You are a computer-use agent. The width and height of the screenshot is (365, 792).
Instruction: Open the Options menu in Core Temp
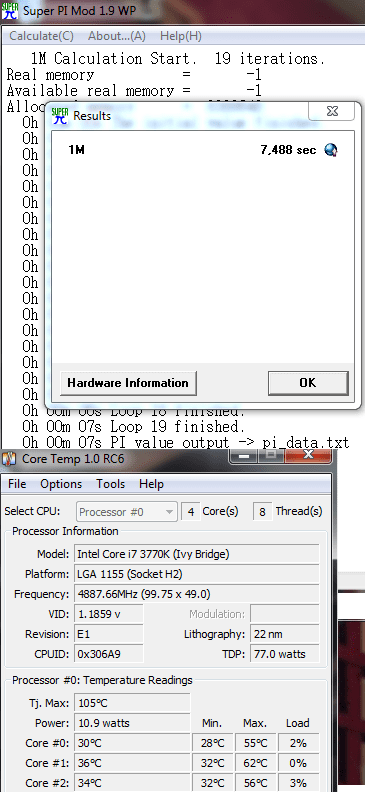point(61,484)
